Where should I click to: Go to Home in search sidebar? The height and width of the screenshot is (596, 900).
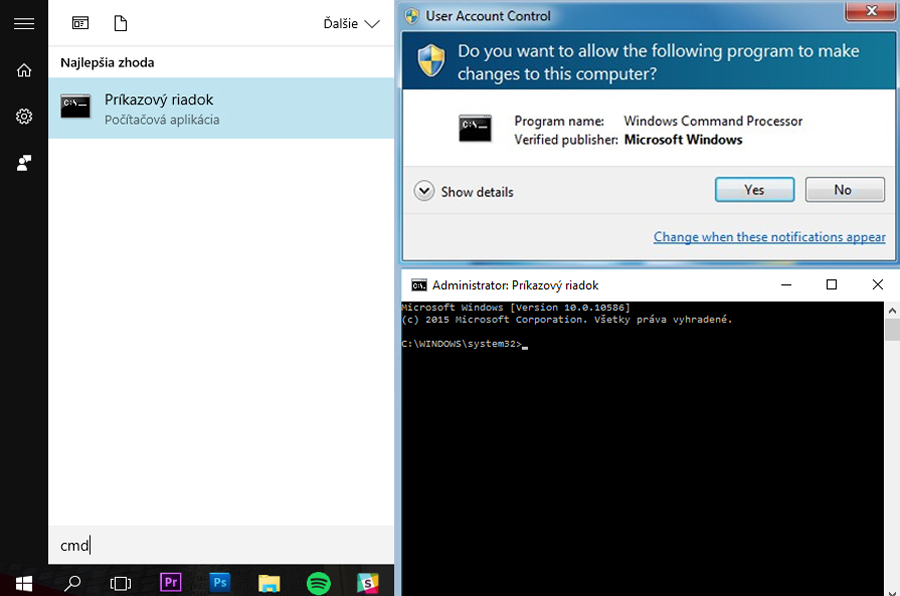pyautogui.click(x=24, y=70)
